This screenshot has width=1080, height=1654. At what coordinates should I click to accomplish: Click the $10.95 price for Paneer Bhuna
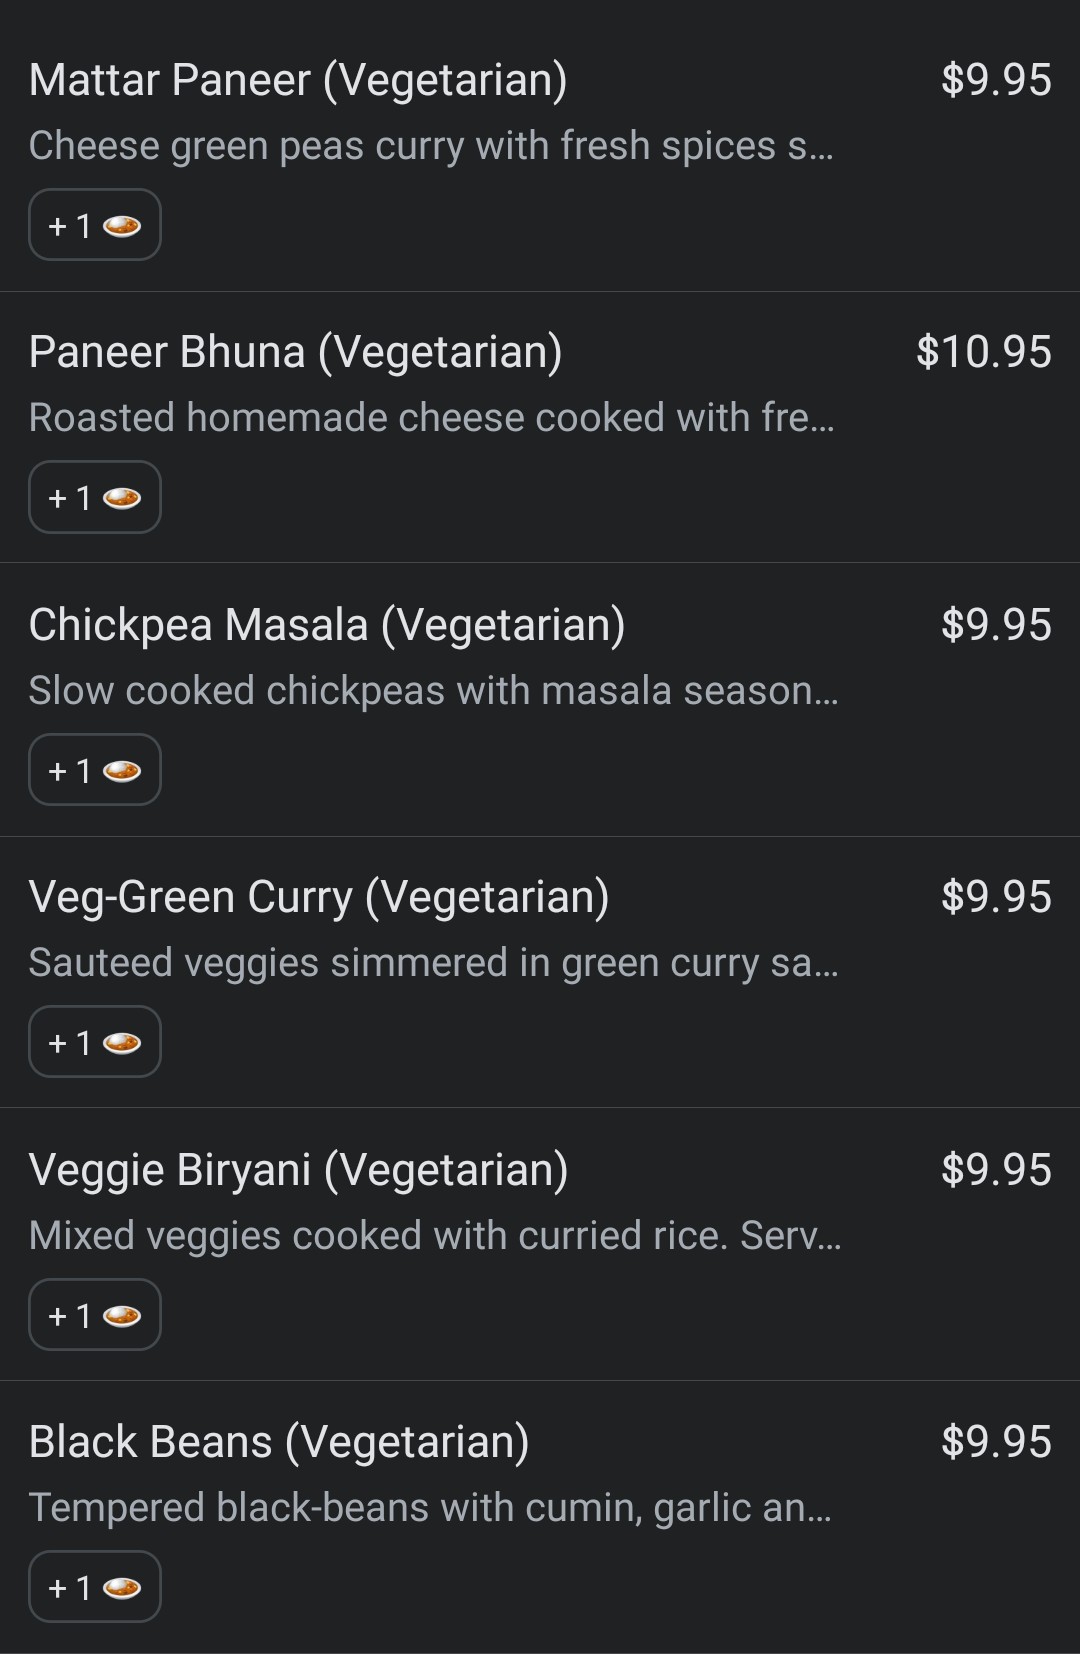tap(984, 352)
